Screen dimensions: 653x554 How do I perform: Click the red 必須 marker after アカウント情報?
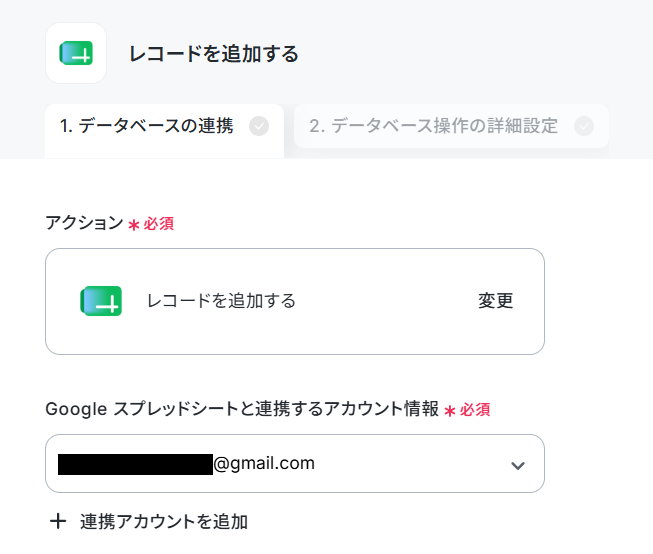[x=475, y=410]
